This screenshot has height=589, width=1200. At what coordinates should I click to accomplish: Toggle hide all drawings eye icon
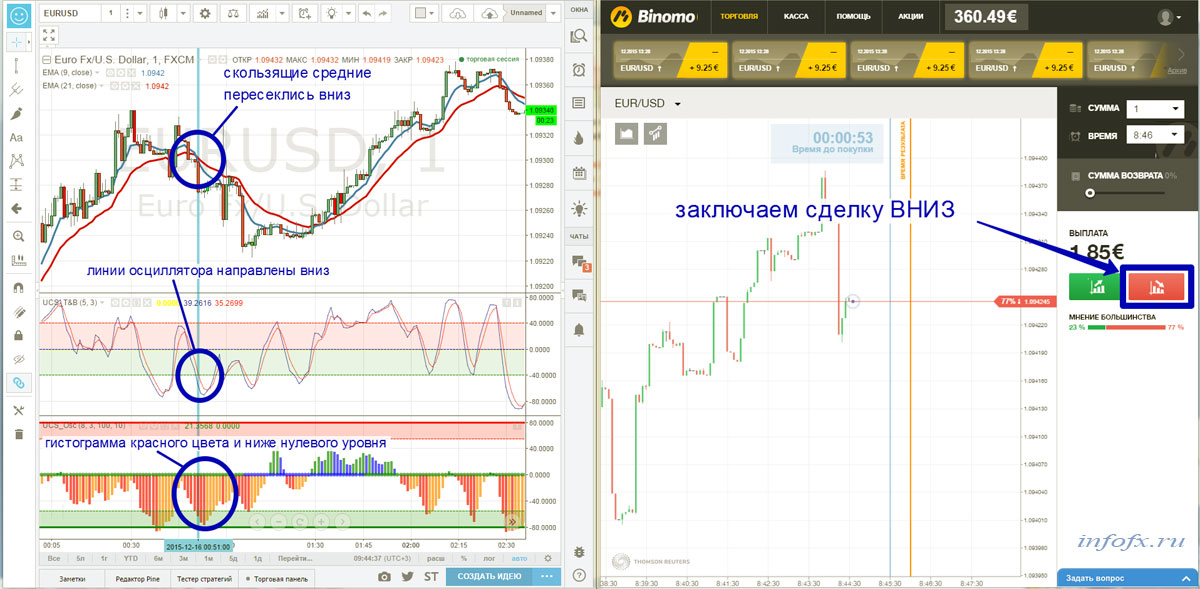tap(17, 359)
